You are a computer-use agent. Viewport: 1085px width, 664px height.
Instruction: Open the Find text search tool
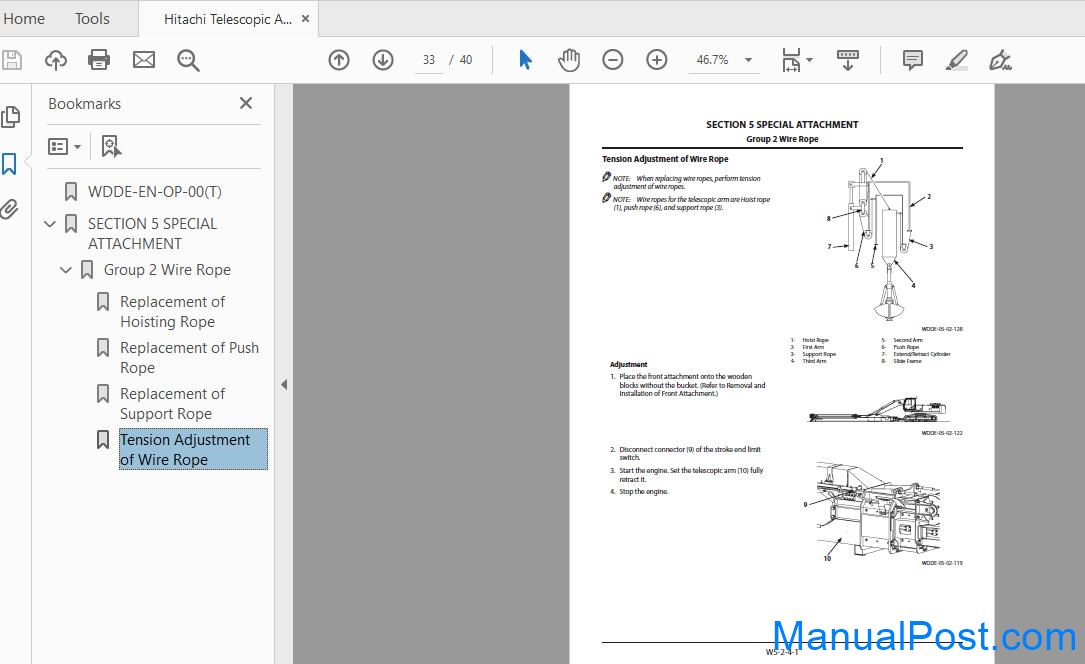[x=188, y=60]
